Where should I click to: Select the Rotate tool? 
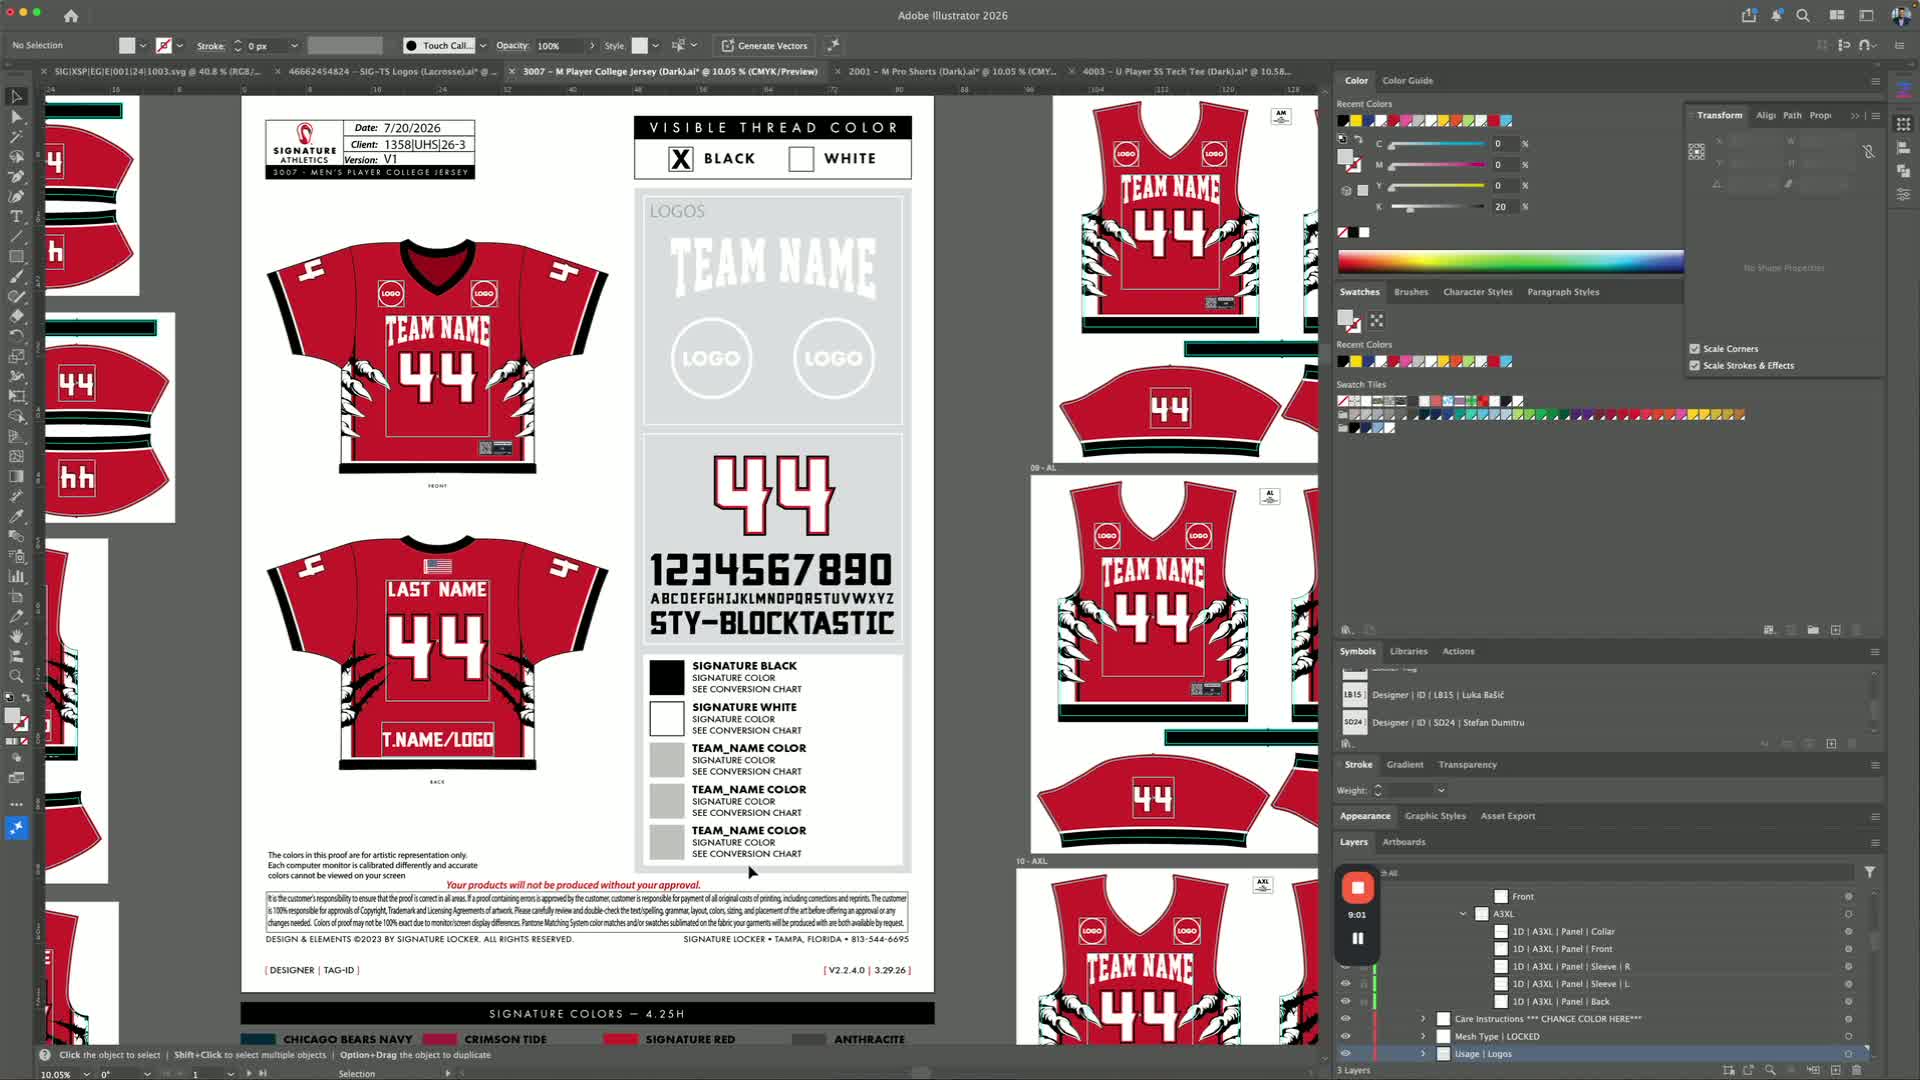[16, 336]
